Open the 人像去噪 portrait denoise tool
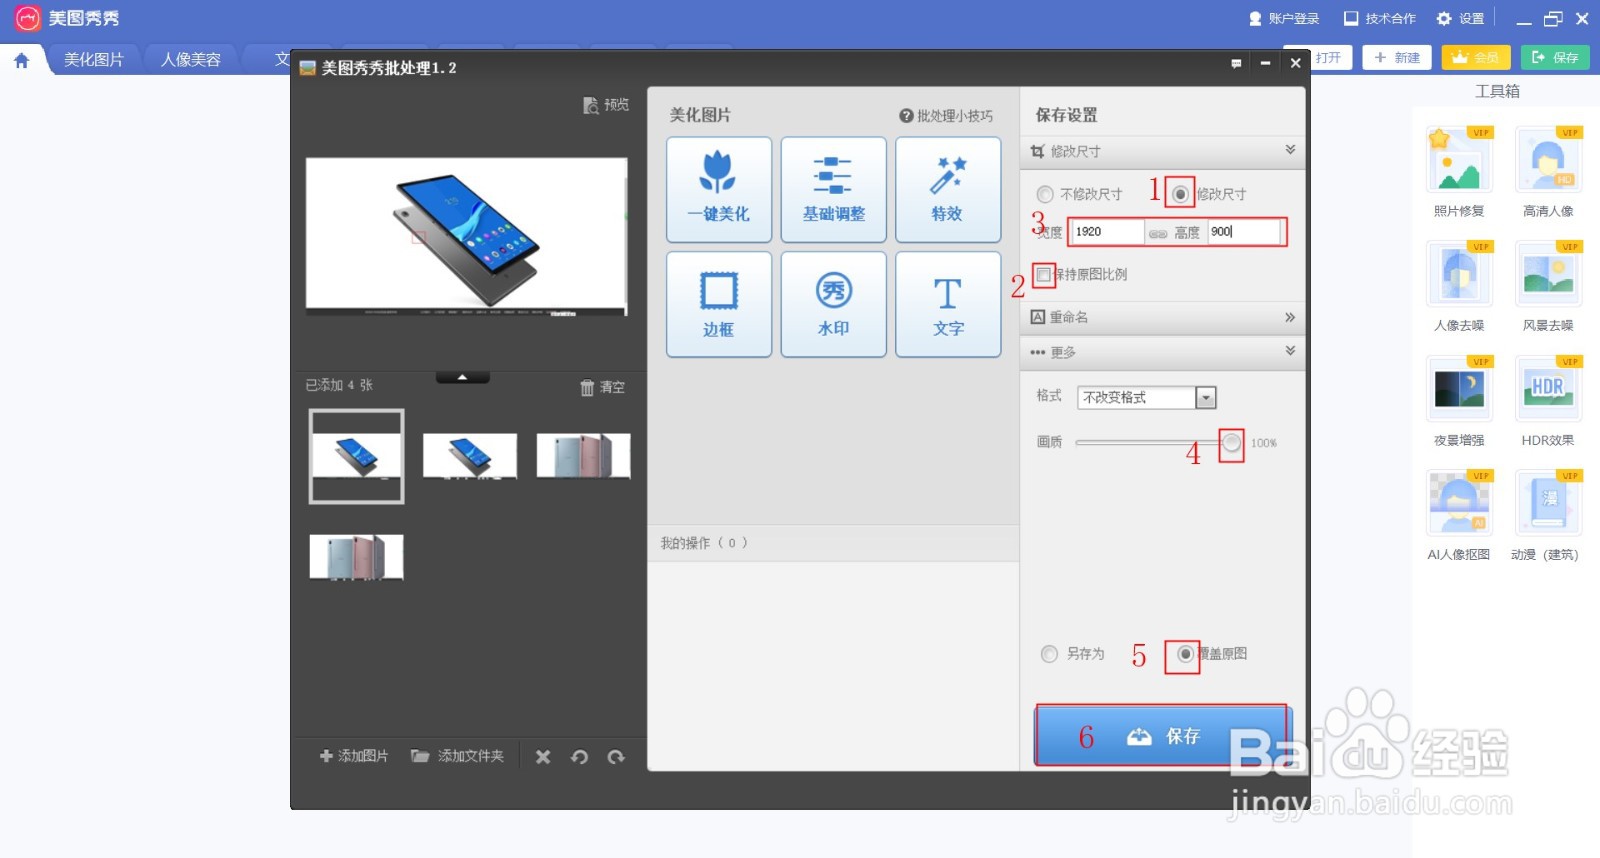 pyautogui.click(x=1459, y=287)
